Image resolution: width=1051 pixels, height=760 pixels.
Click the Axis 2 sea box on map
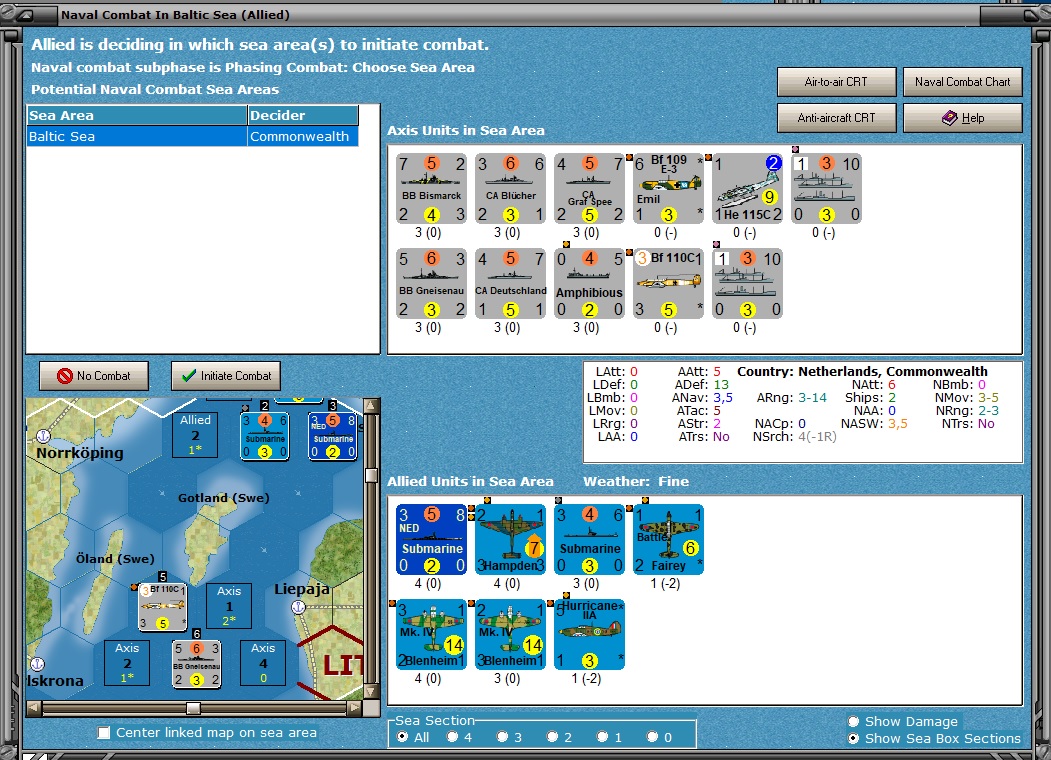pos(127,663)
